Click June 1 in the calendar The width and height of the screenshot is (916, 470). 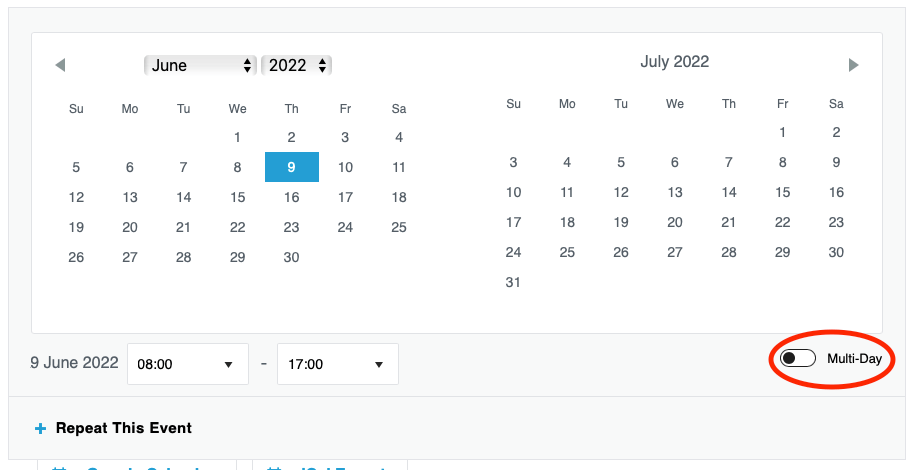coord(237,137)
